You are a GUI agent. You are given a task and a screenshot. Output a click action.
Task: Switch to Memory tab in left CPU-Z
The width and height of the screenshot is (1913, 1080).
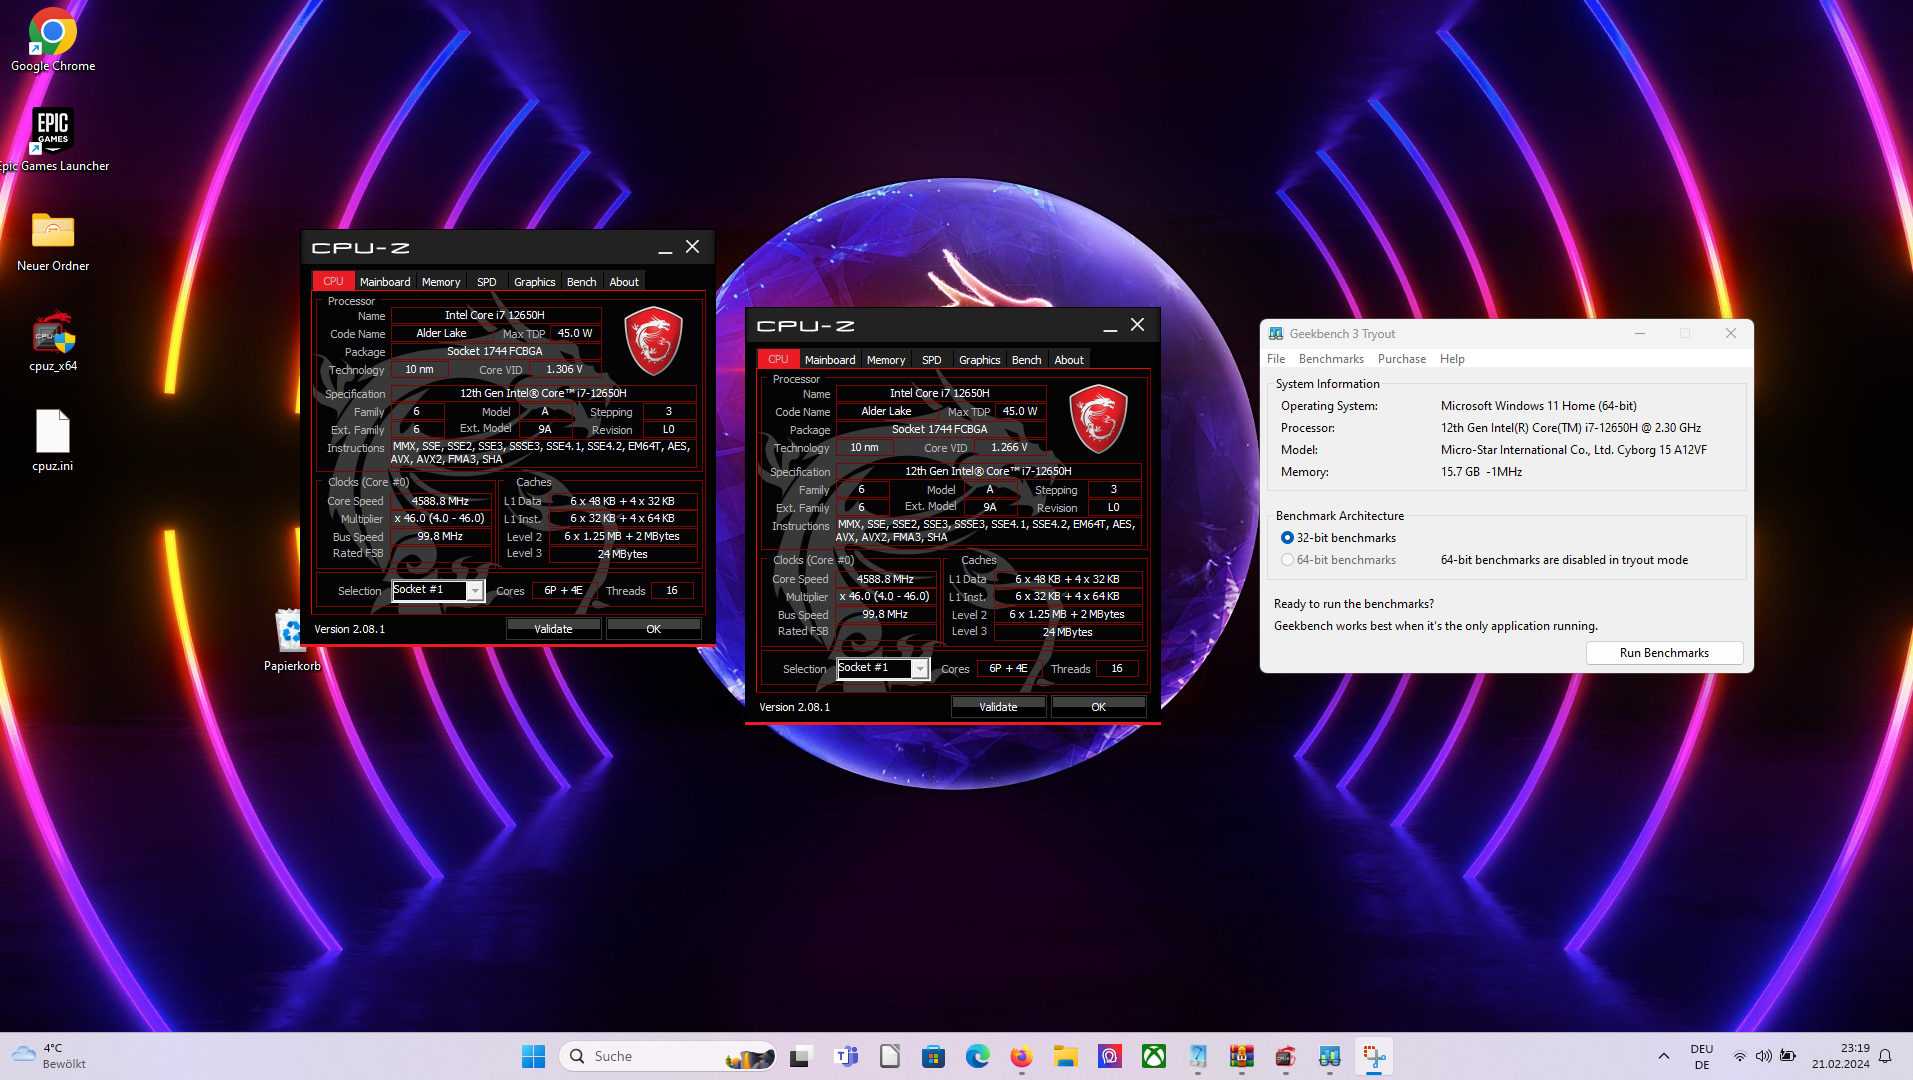pyautogui.click(x=441, y=282)
